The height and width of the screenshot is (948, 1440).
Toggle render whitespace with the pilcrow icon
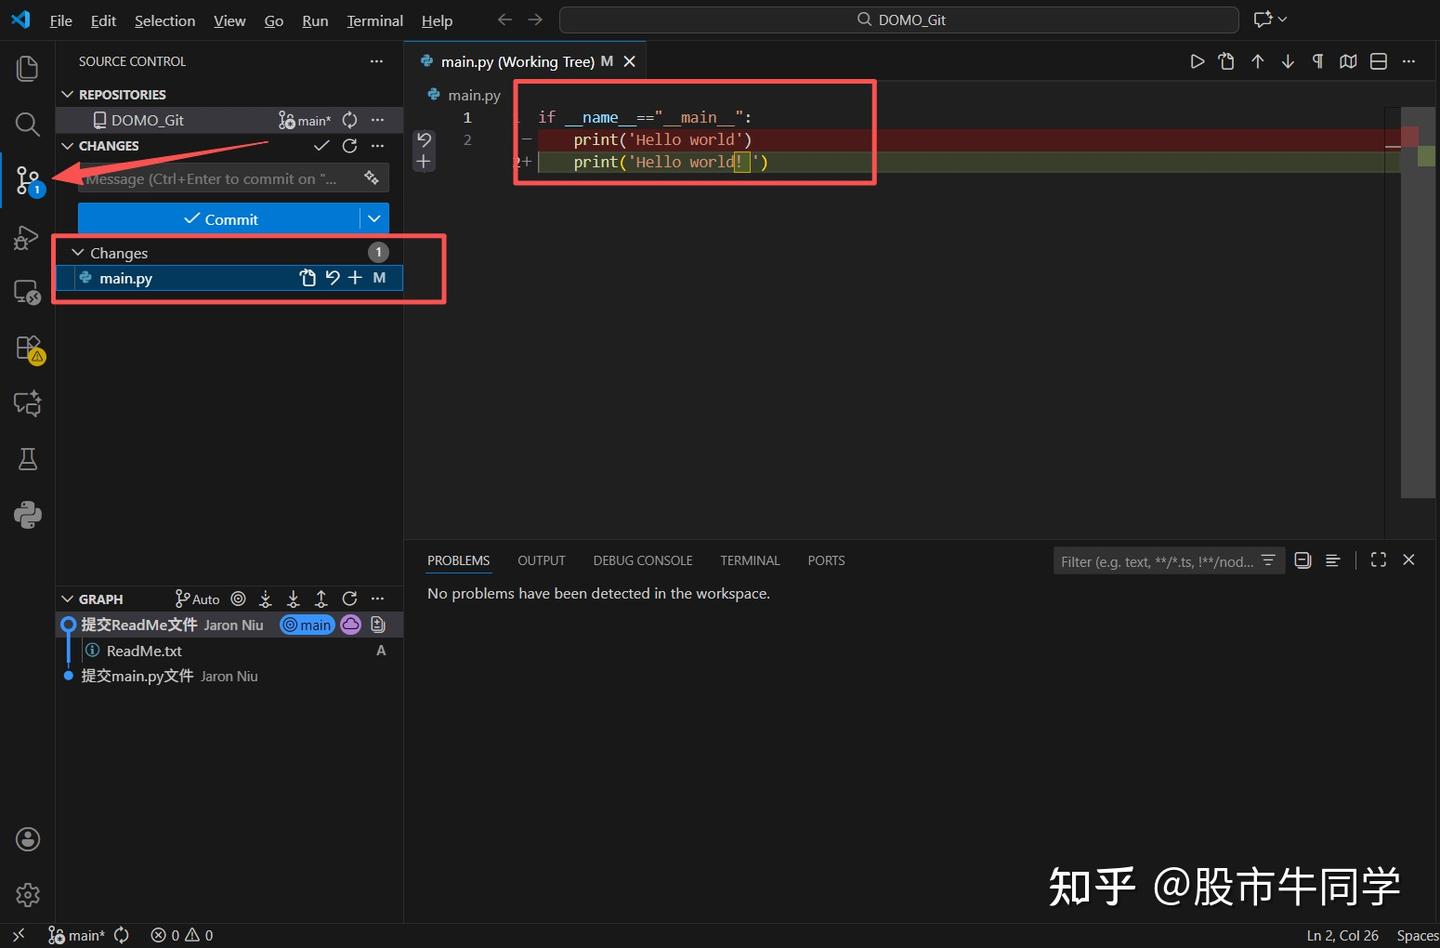click(1317, 61)
